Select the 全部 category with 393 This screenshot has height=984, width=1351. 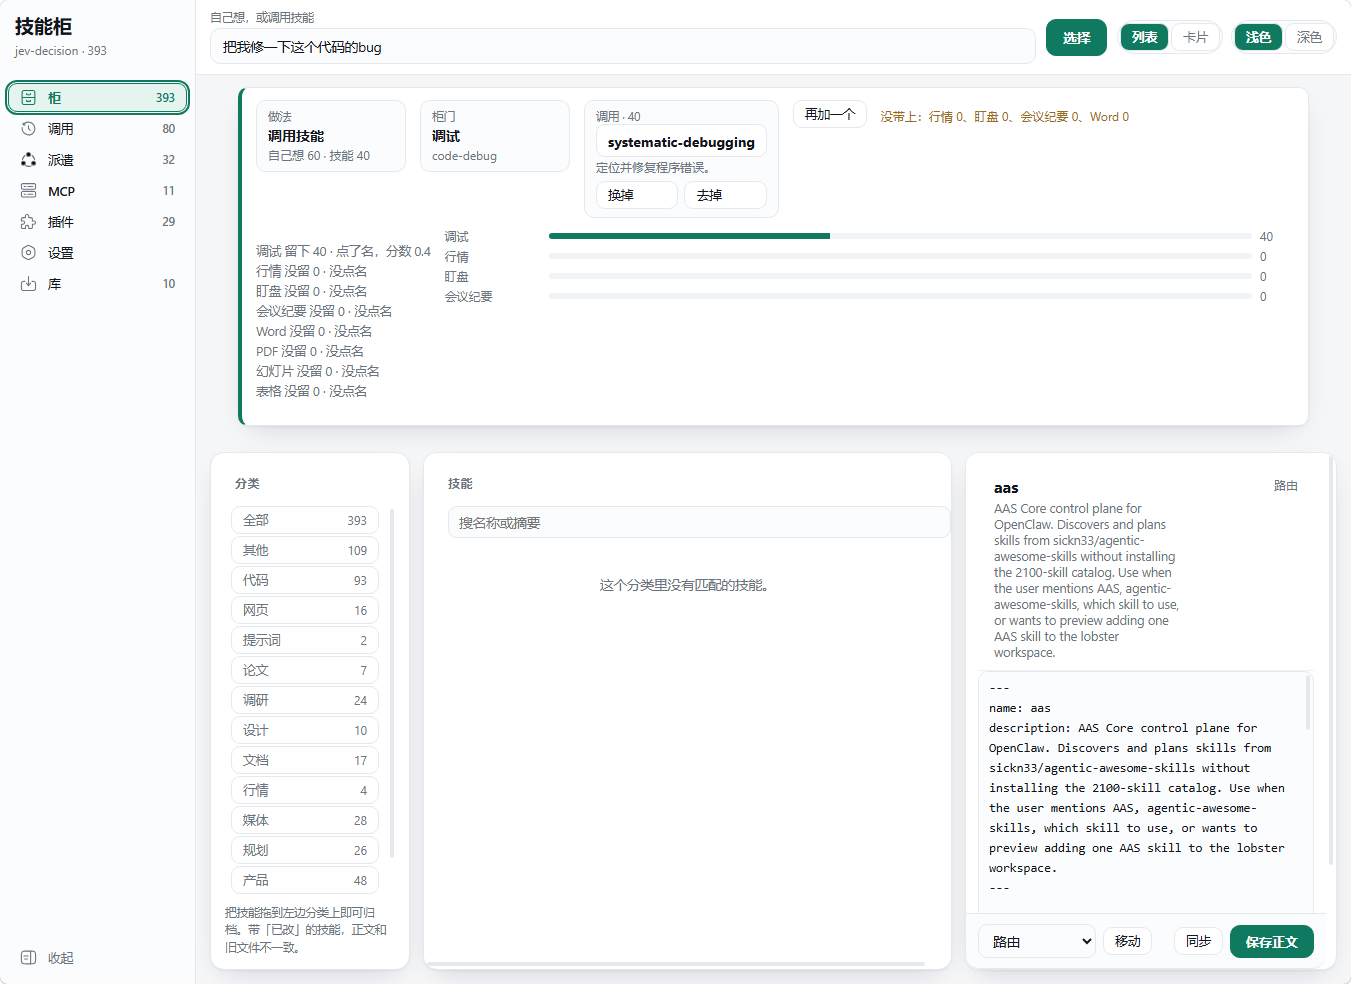(x=305, y=520)
